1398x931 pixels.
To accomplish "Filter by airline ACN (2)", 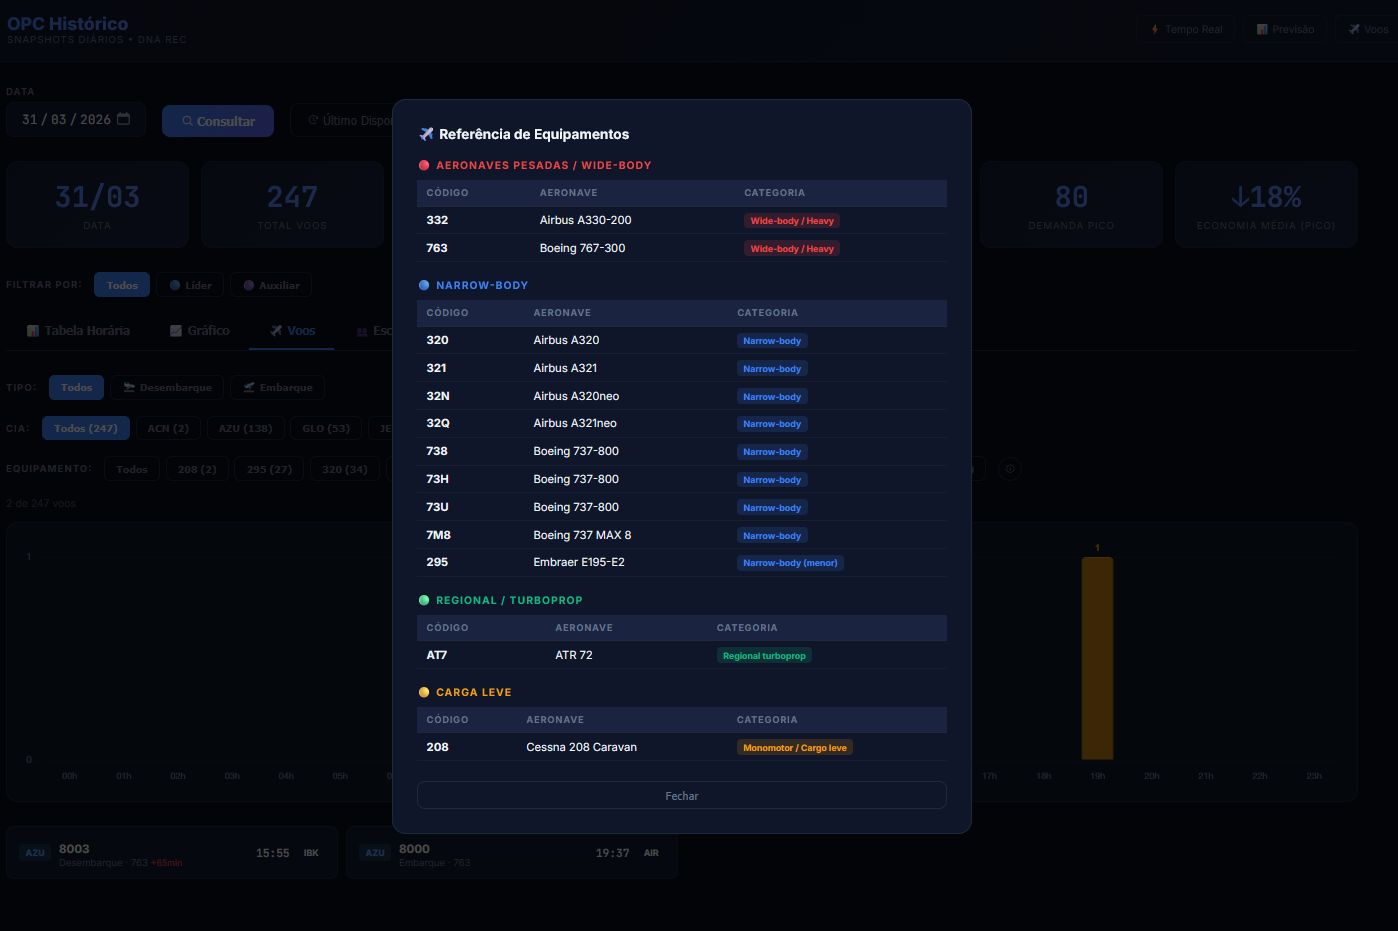I will coord(168,428).
